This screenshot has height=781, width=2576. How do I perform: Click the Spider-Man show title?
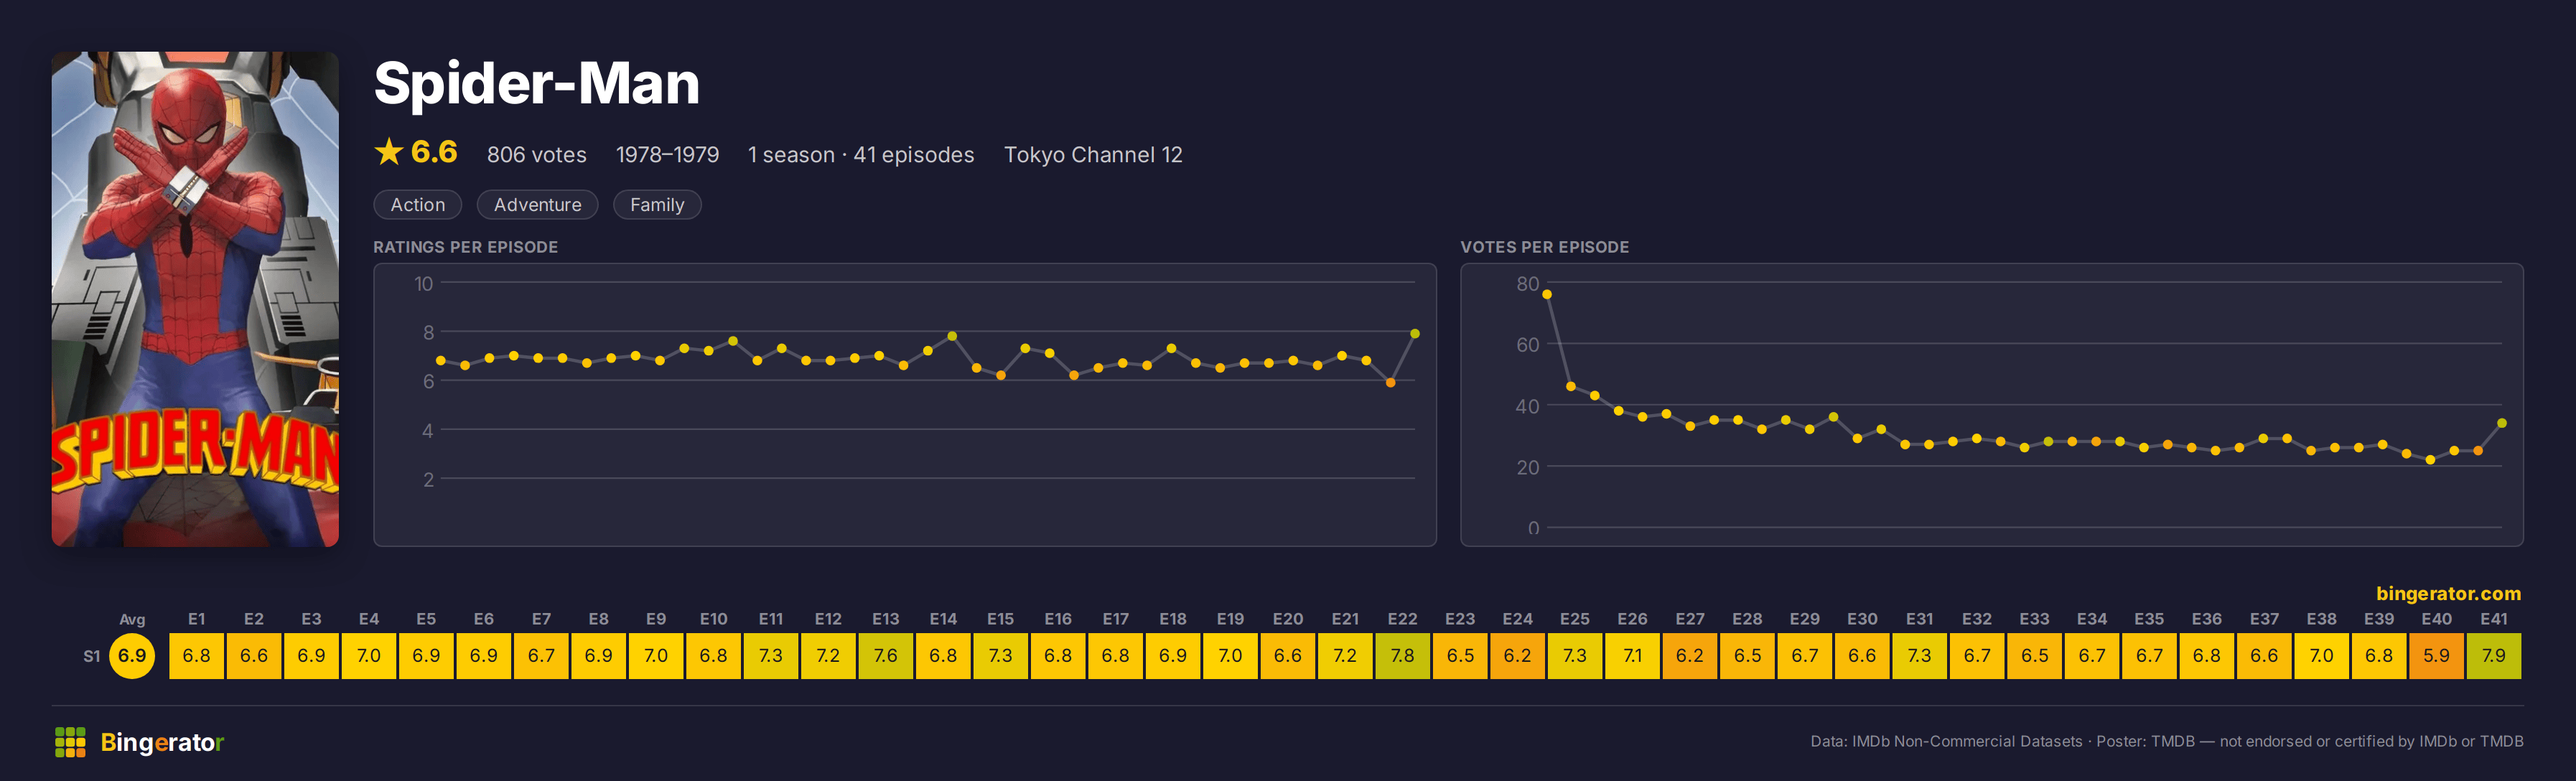tap(537, 83)
